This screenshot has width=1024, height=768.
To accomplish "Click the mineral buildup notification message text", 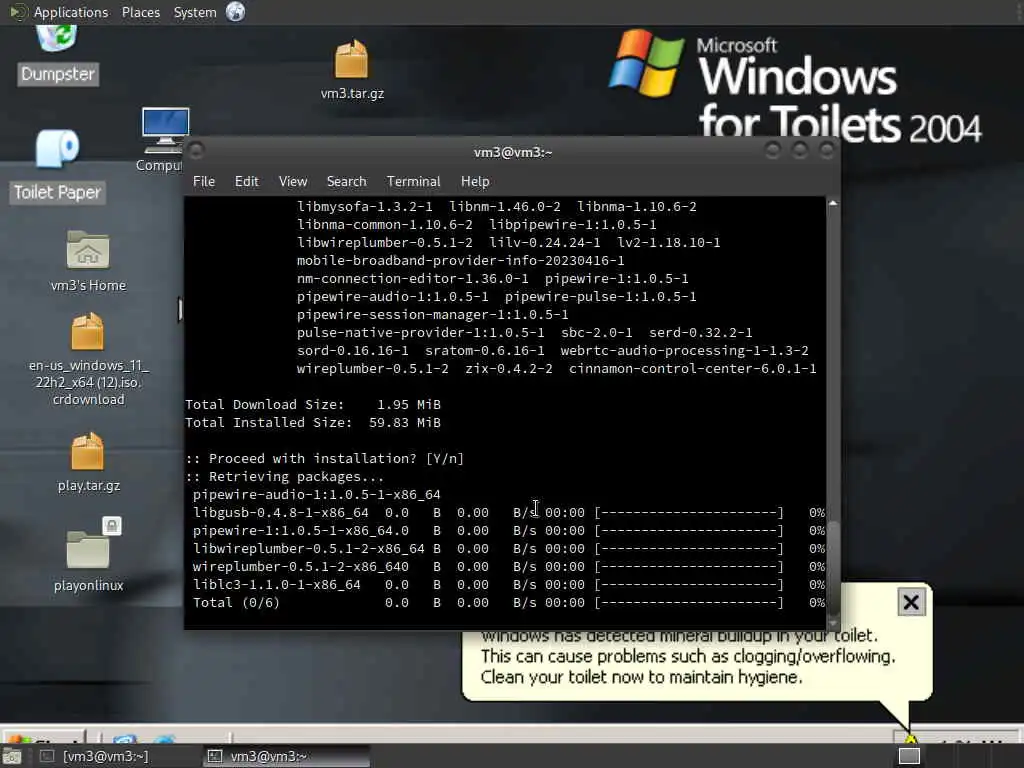I will pos(688,656).
